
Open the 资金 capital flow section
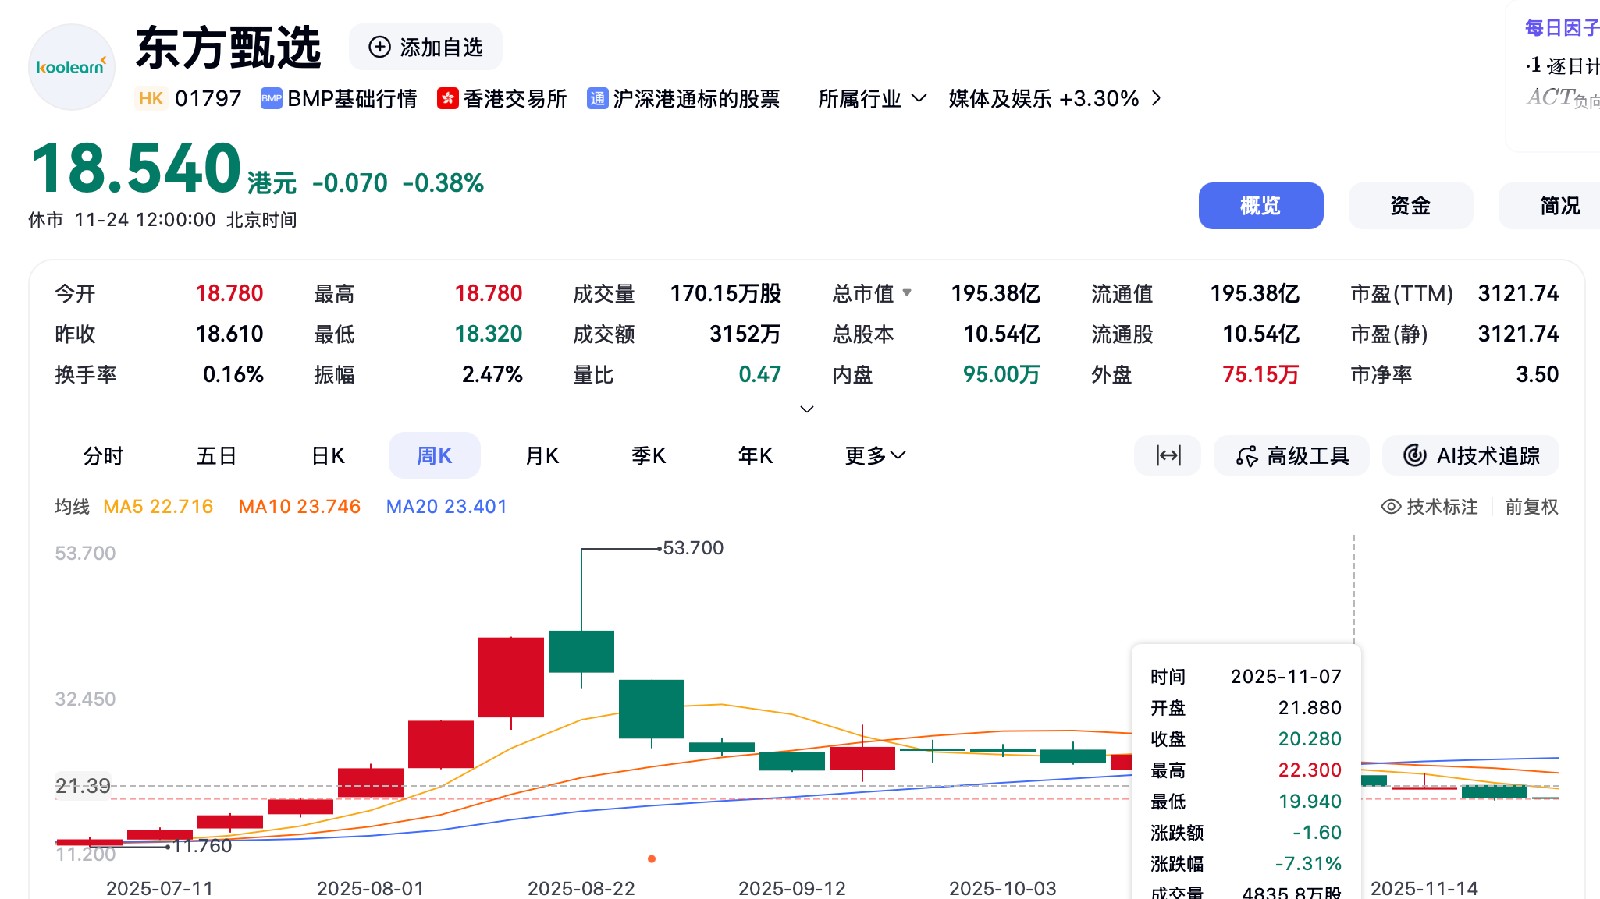point(1410,206)
